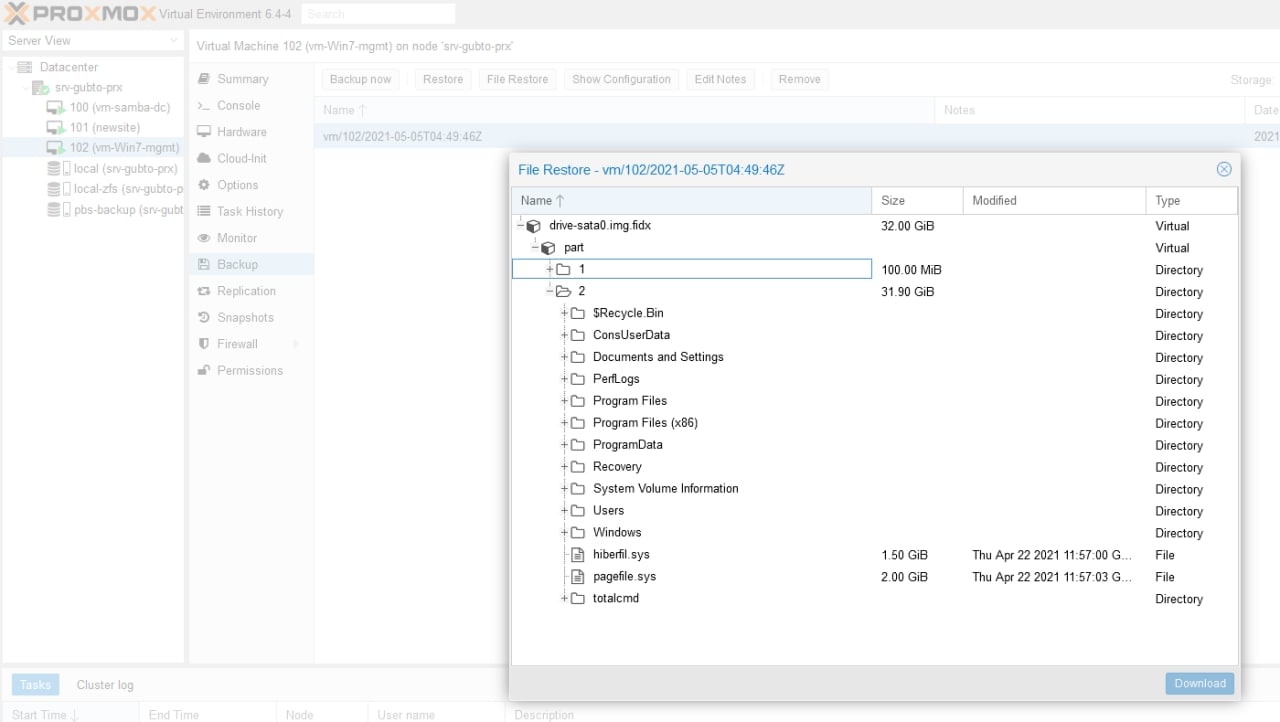1280x722 pixels.
Task: Switch to the Tasks tab
Action: point(35,685)
